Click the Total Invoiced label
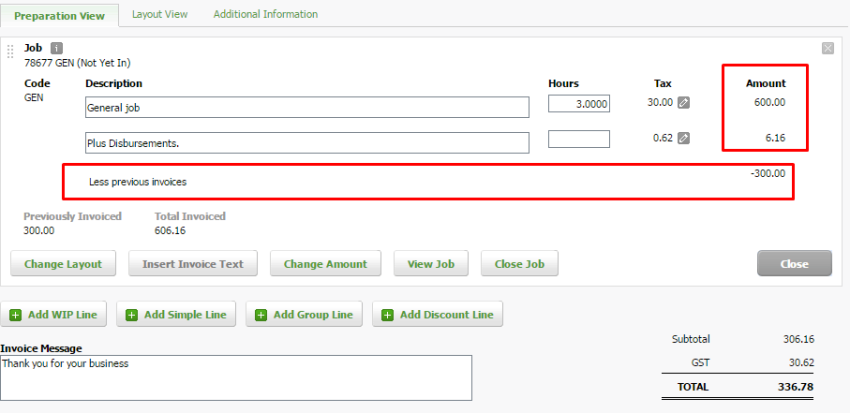Image resolution: width=850 pixels, height=413 pixels. pos(190,216)
